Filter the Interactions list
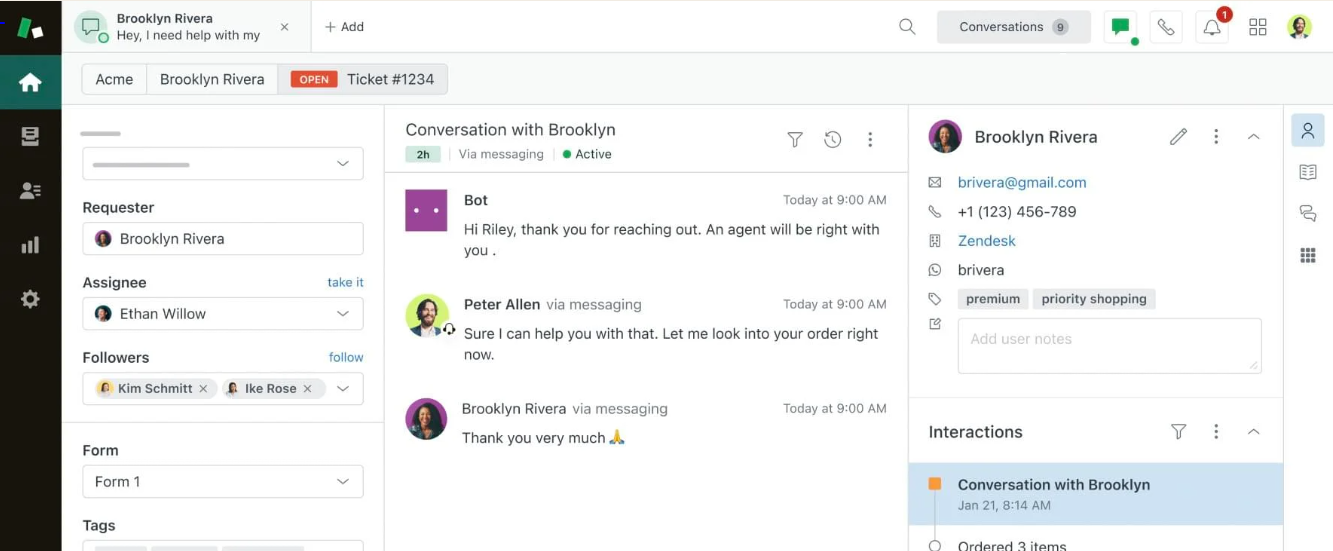The image size is (1333, 551). point(1178,432)
